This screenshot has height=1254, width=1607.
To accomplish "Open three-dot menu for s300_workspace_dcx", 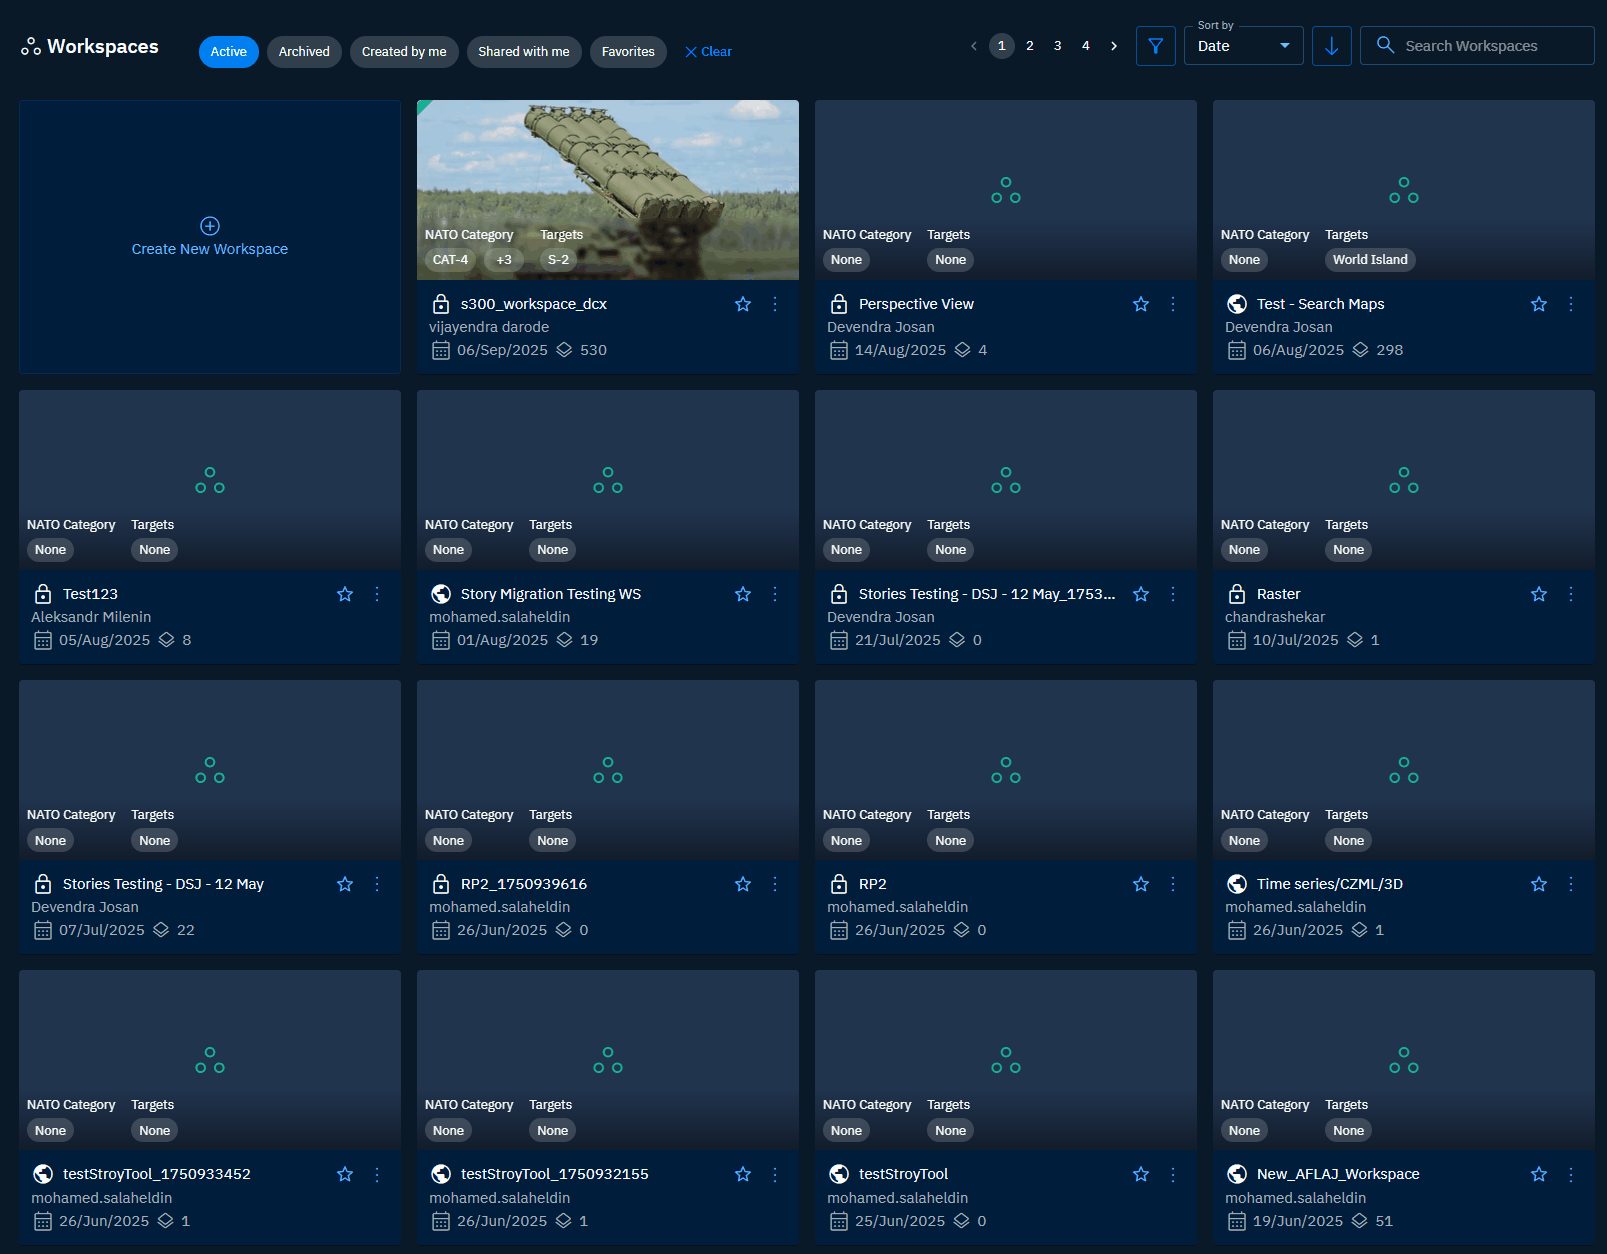I will [775, 304].
